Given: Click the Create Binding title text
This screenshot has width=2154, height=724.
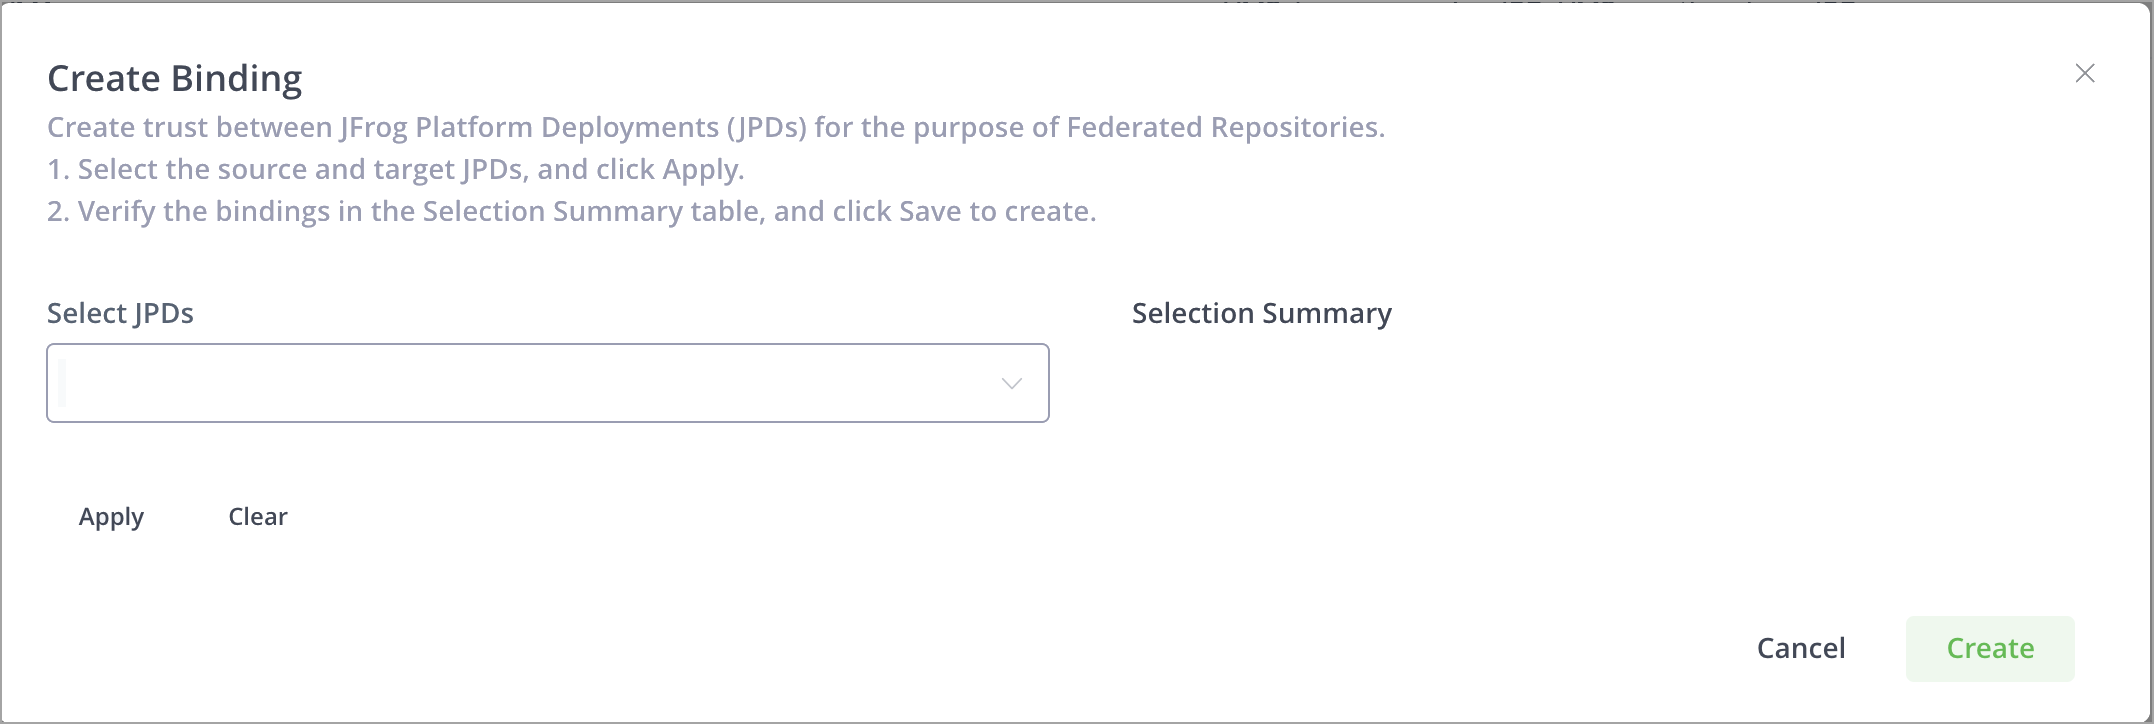Looking at the screenshot, I should pyautogui.click(x=175, y=77).
